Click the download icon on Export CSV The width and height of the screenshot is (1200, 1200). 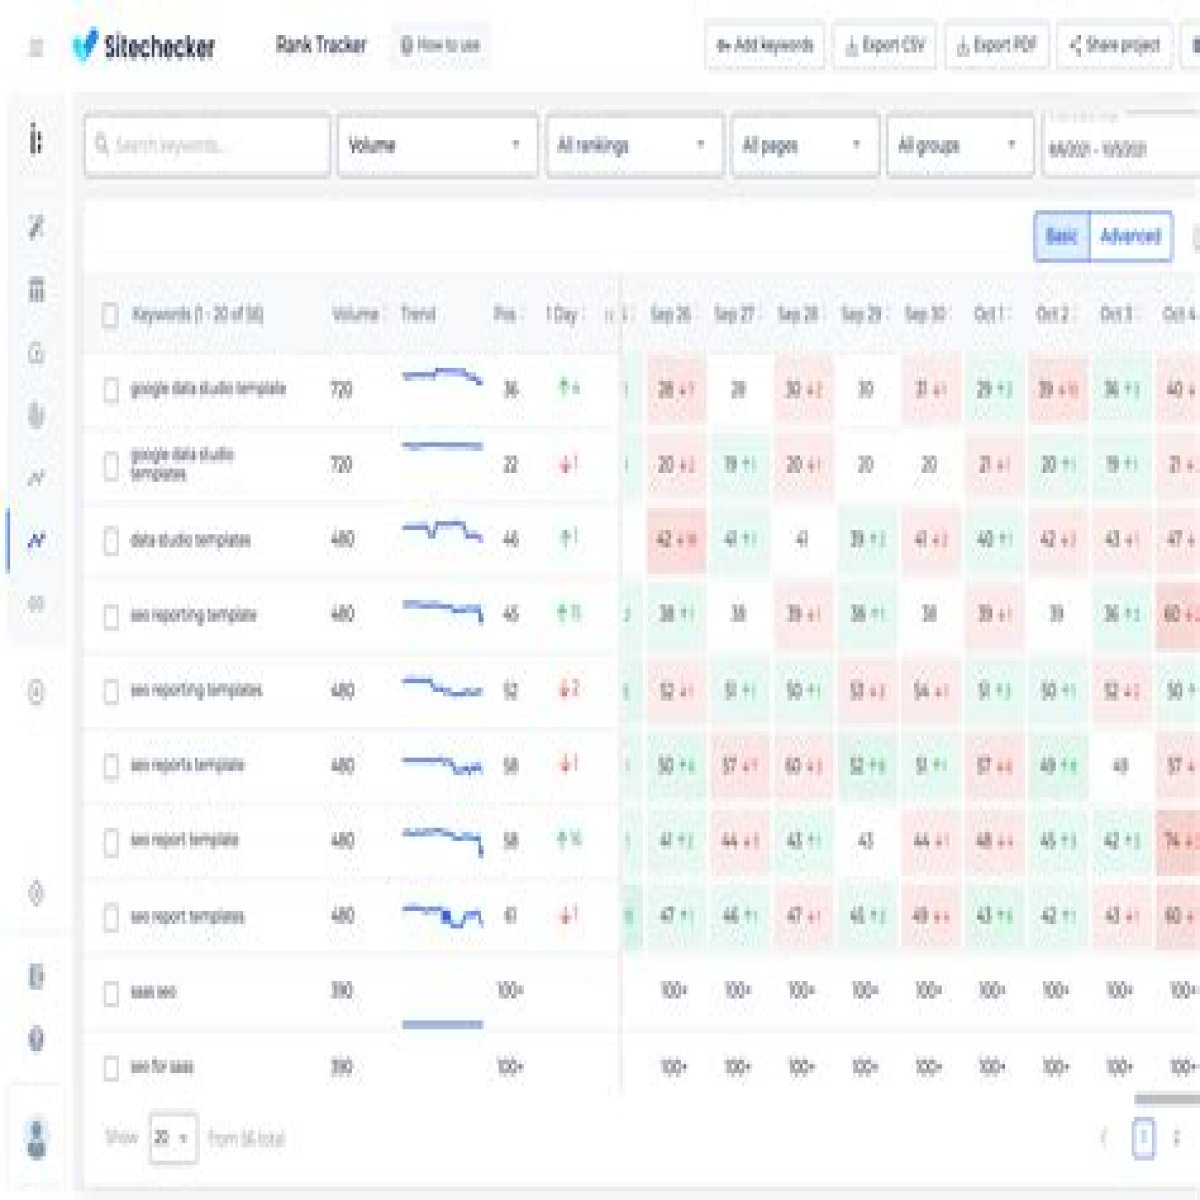(852, 46)
